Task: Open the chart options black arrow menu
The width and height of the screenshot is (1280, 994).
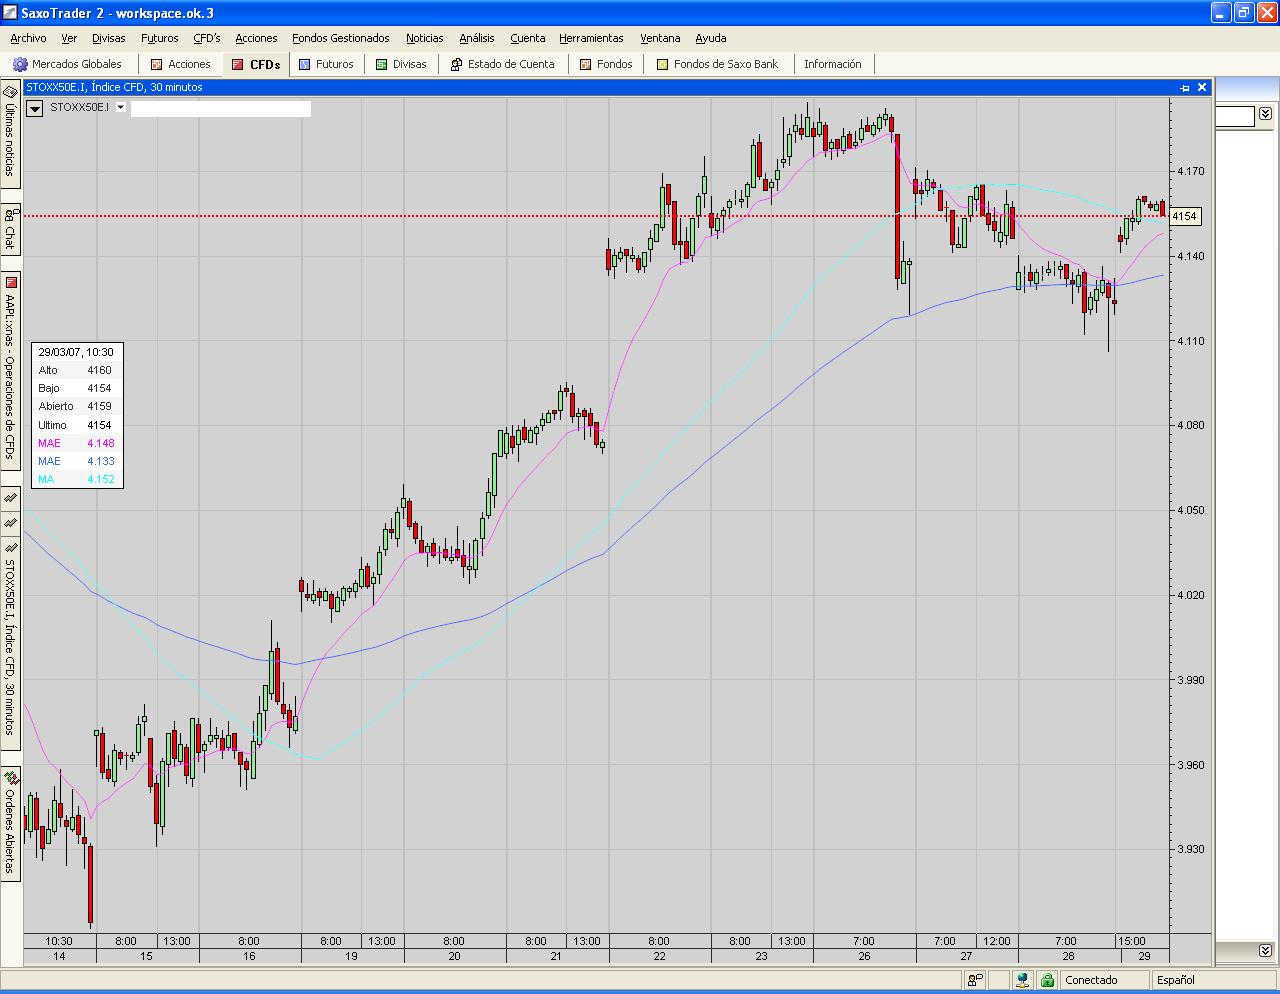Action: pyautogui.click(x=35, y=108)
